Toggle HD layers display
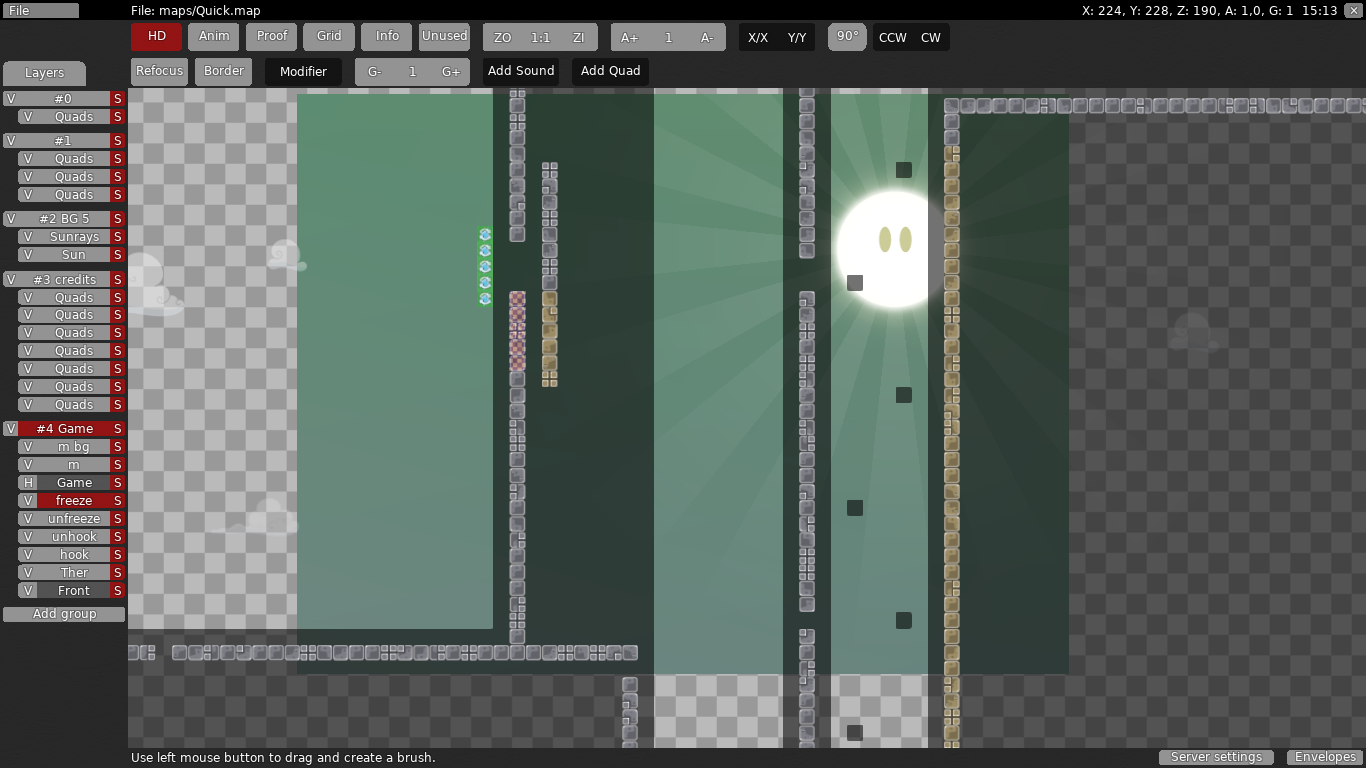The height and width of the screenshot is (768, 1366). pos(155,36)
